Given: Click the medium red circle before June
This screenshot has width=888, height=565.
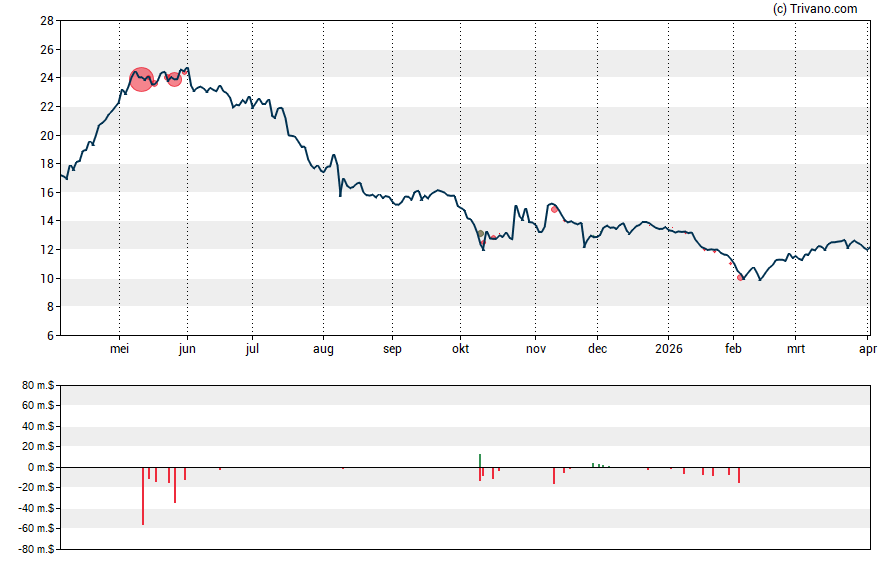Looking at the screenshot, I should (175, 79).
